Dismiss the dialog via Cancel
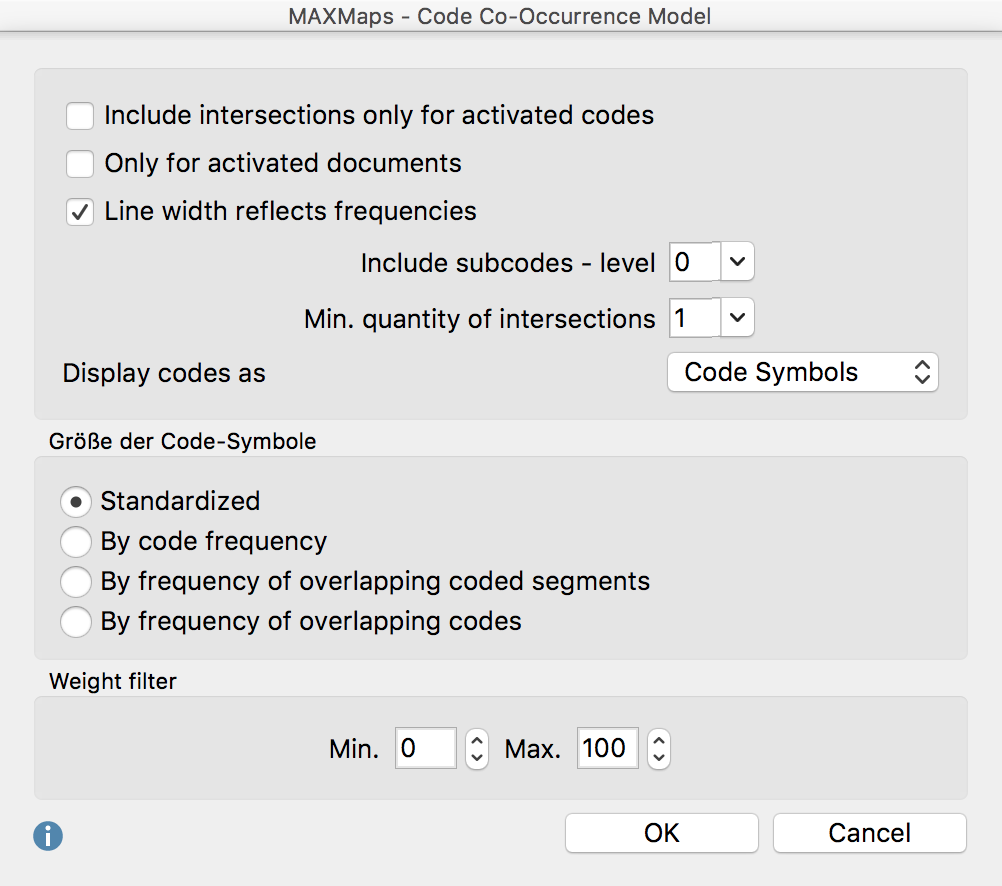This screenshot has height=886, width=1002. pyautogui.click(x=869, y=832)
